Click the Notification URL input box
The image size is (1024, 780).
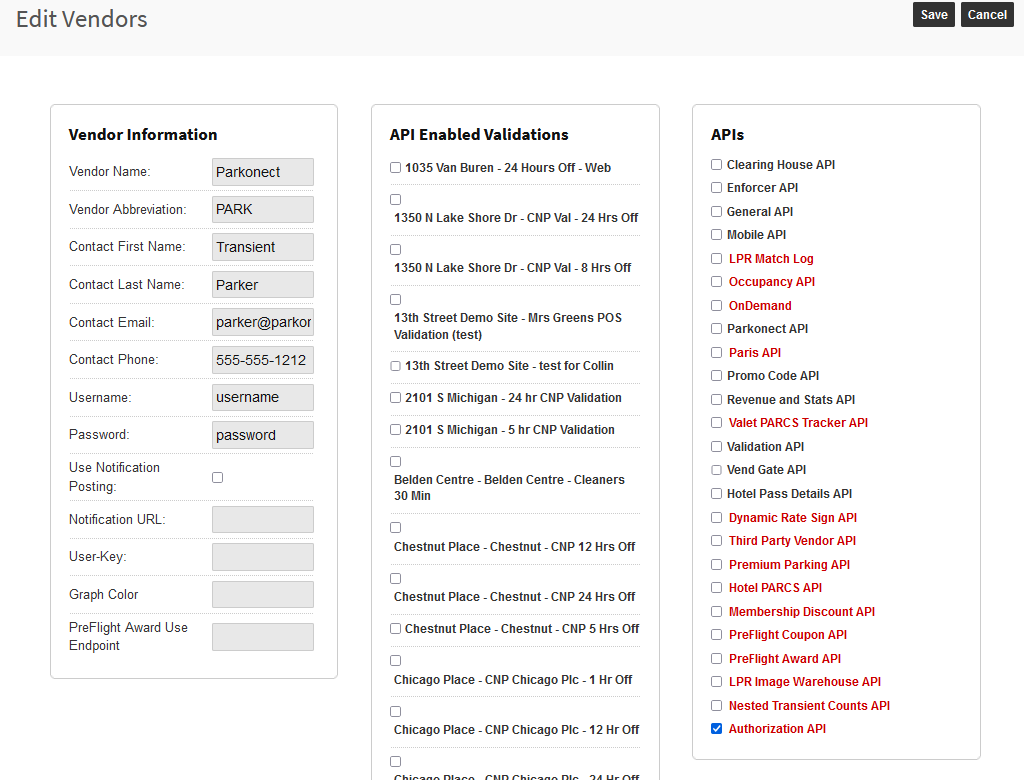[263, 520]
